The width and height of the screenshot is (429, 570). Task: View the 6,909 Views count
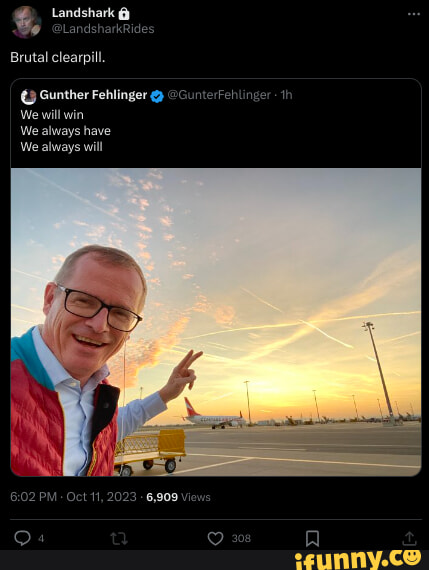pos(178,497)
